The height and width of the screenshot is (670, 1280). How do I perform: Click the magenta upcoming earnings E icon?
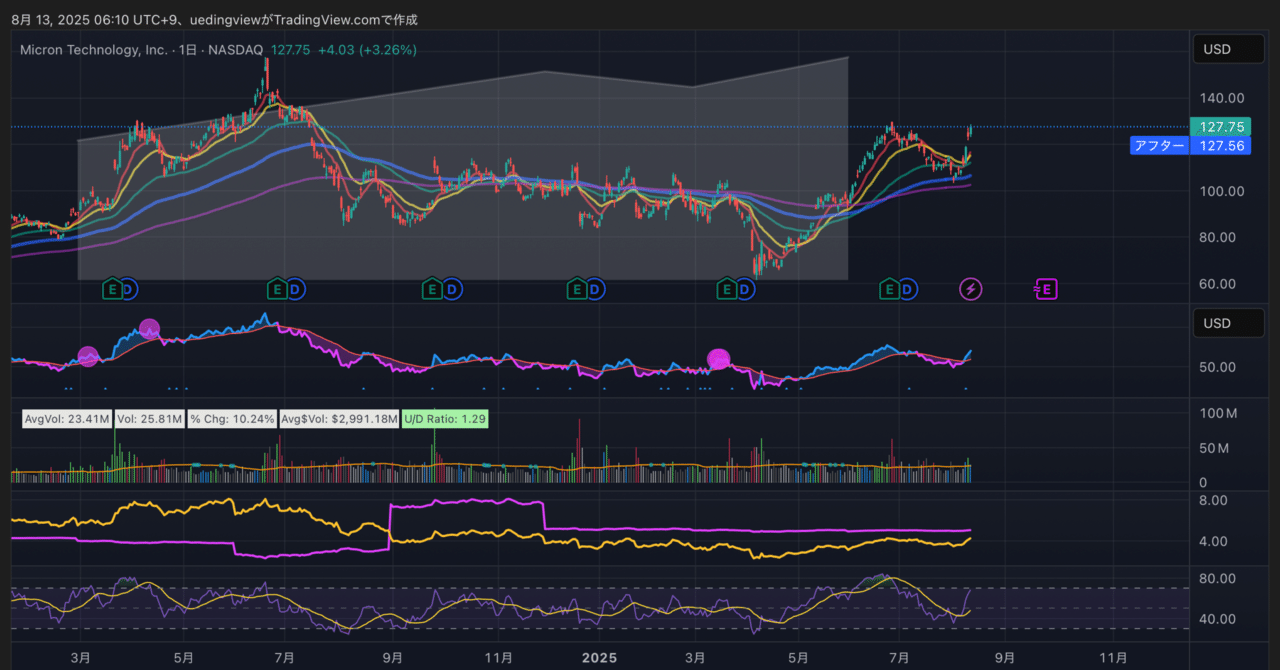pyautogui.click(x=1045, y=290)
